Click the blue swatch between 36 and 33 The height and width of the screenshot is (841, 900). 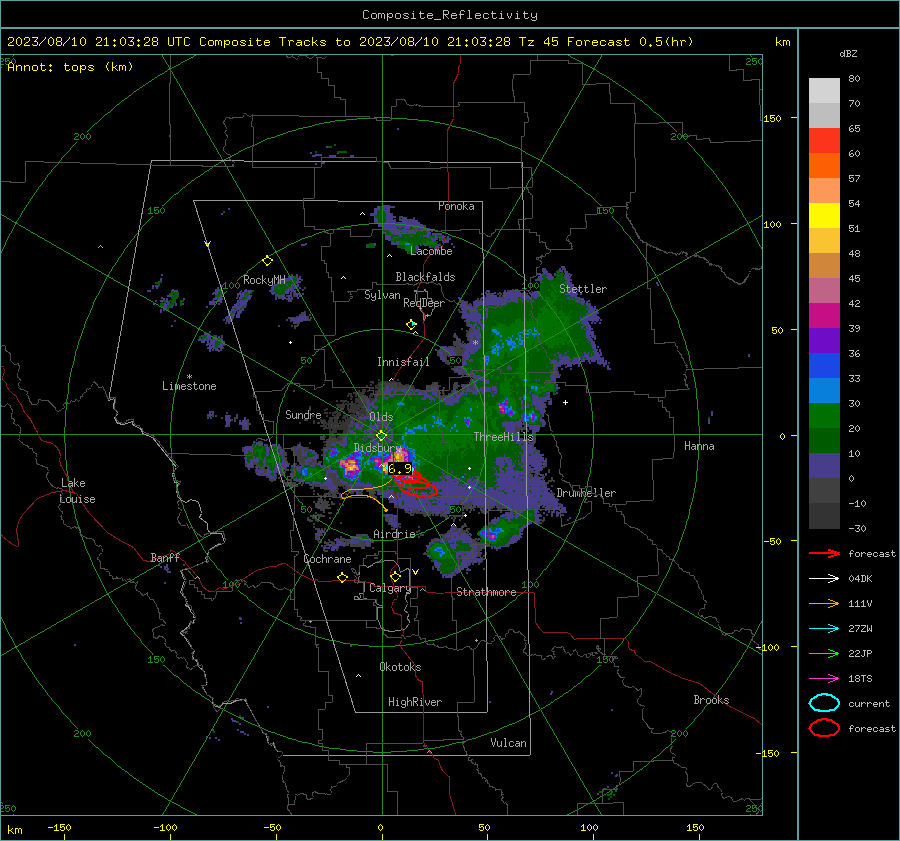(824, 366)
